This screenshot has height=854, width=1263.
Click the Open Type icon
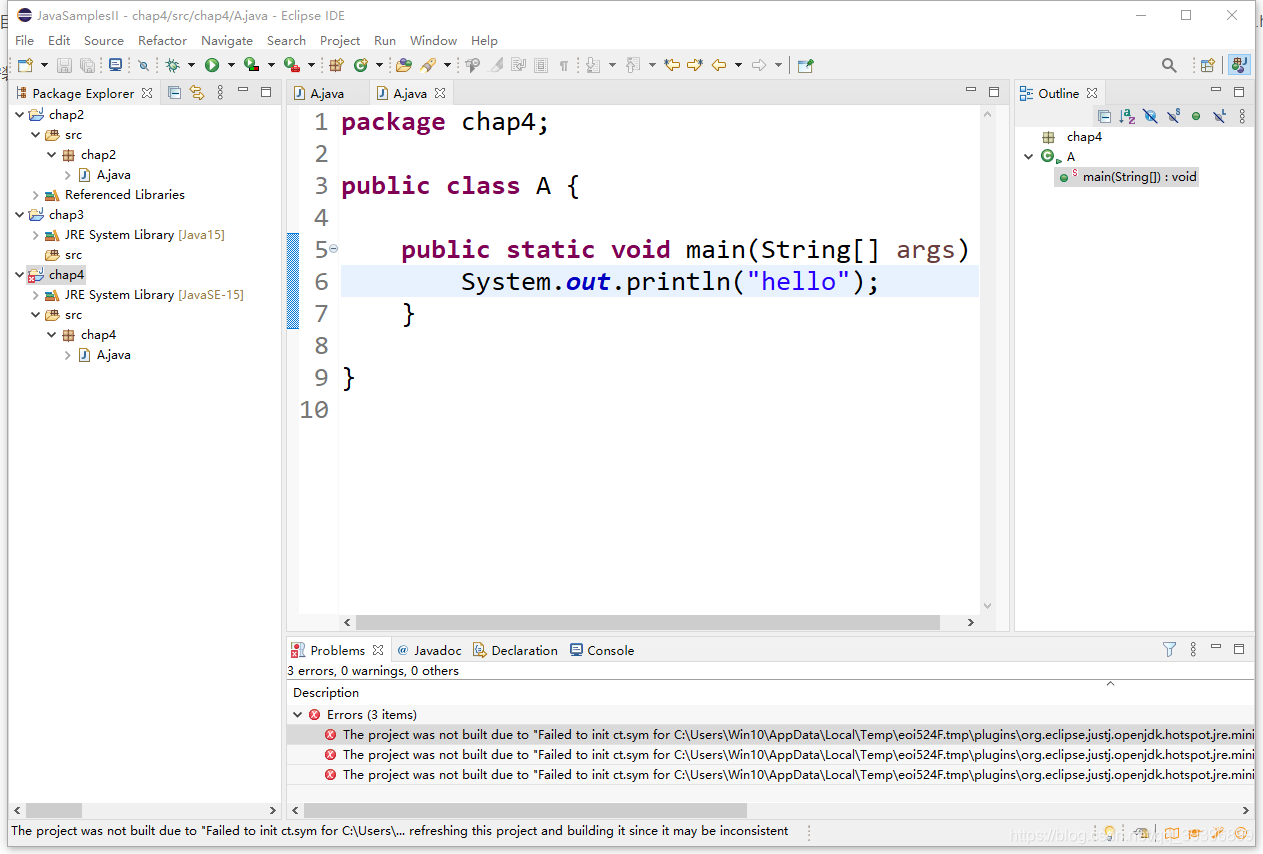coord(404,65)
